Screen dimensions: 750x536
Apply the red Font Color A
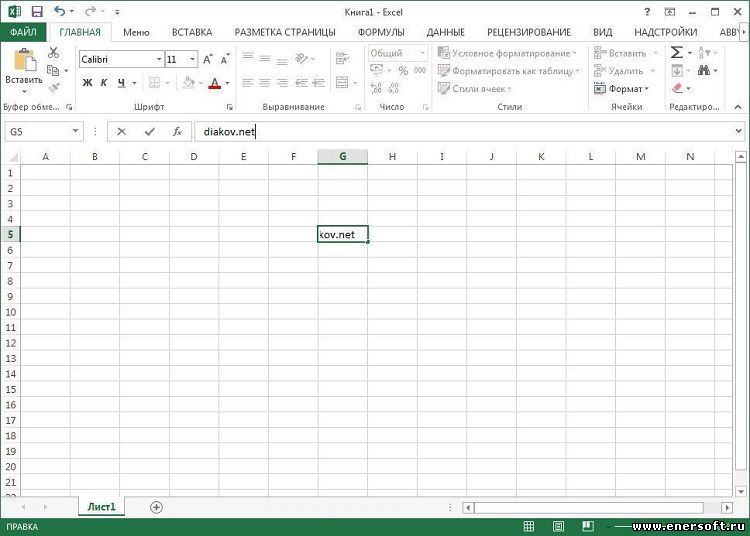215,83
